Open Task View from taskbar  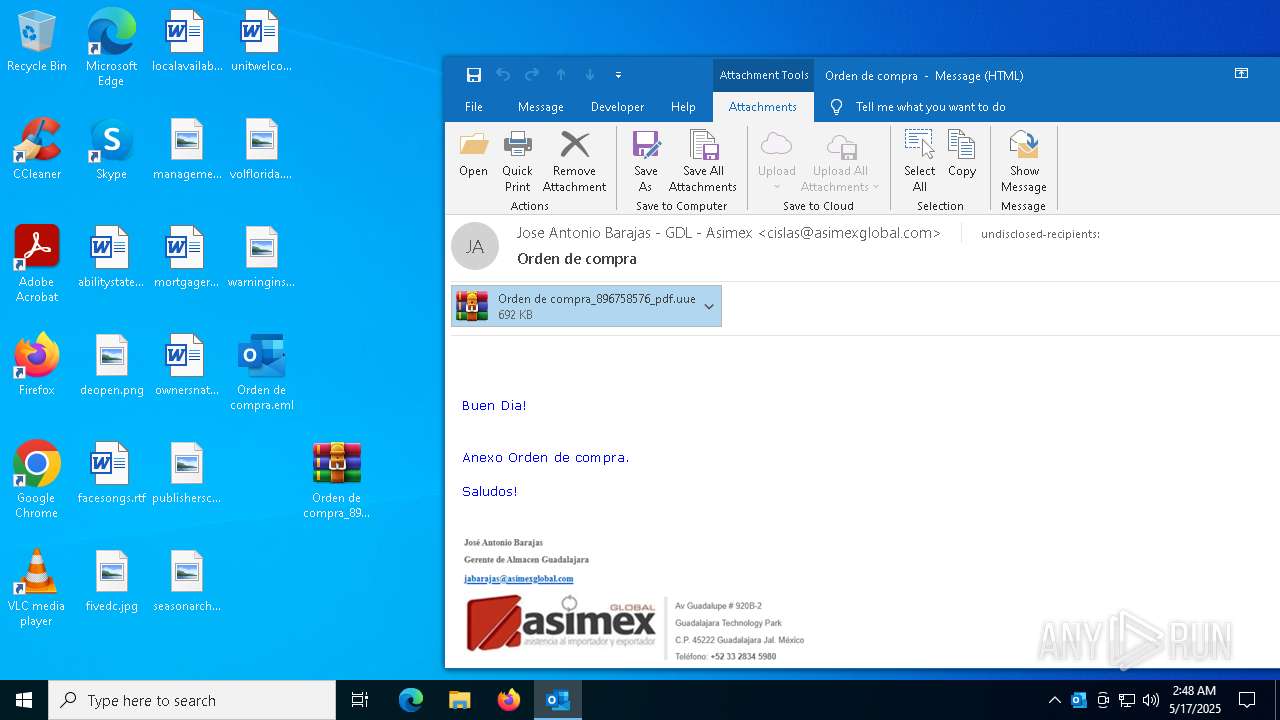(360, 700)
